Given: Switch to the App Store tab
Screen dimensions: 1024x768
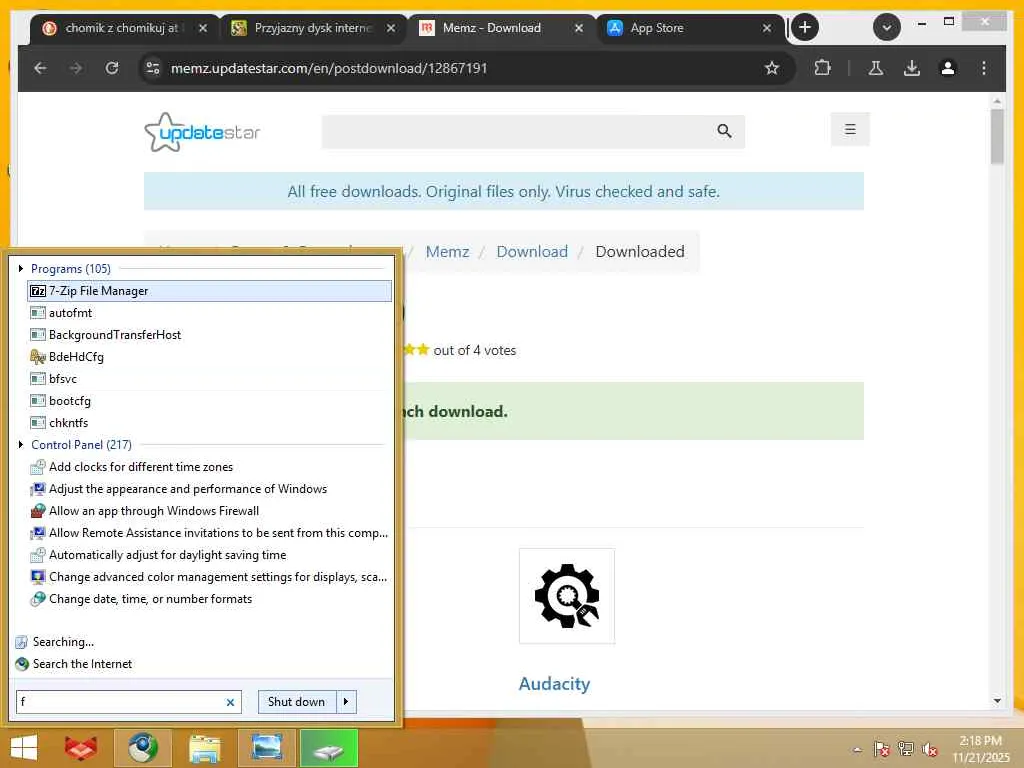Looking at the screenshot, I should coord(656,28).
